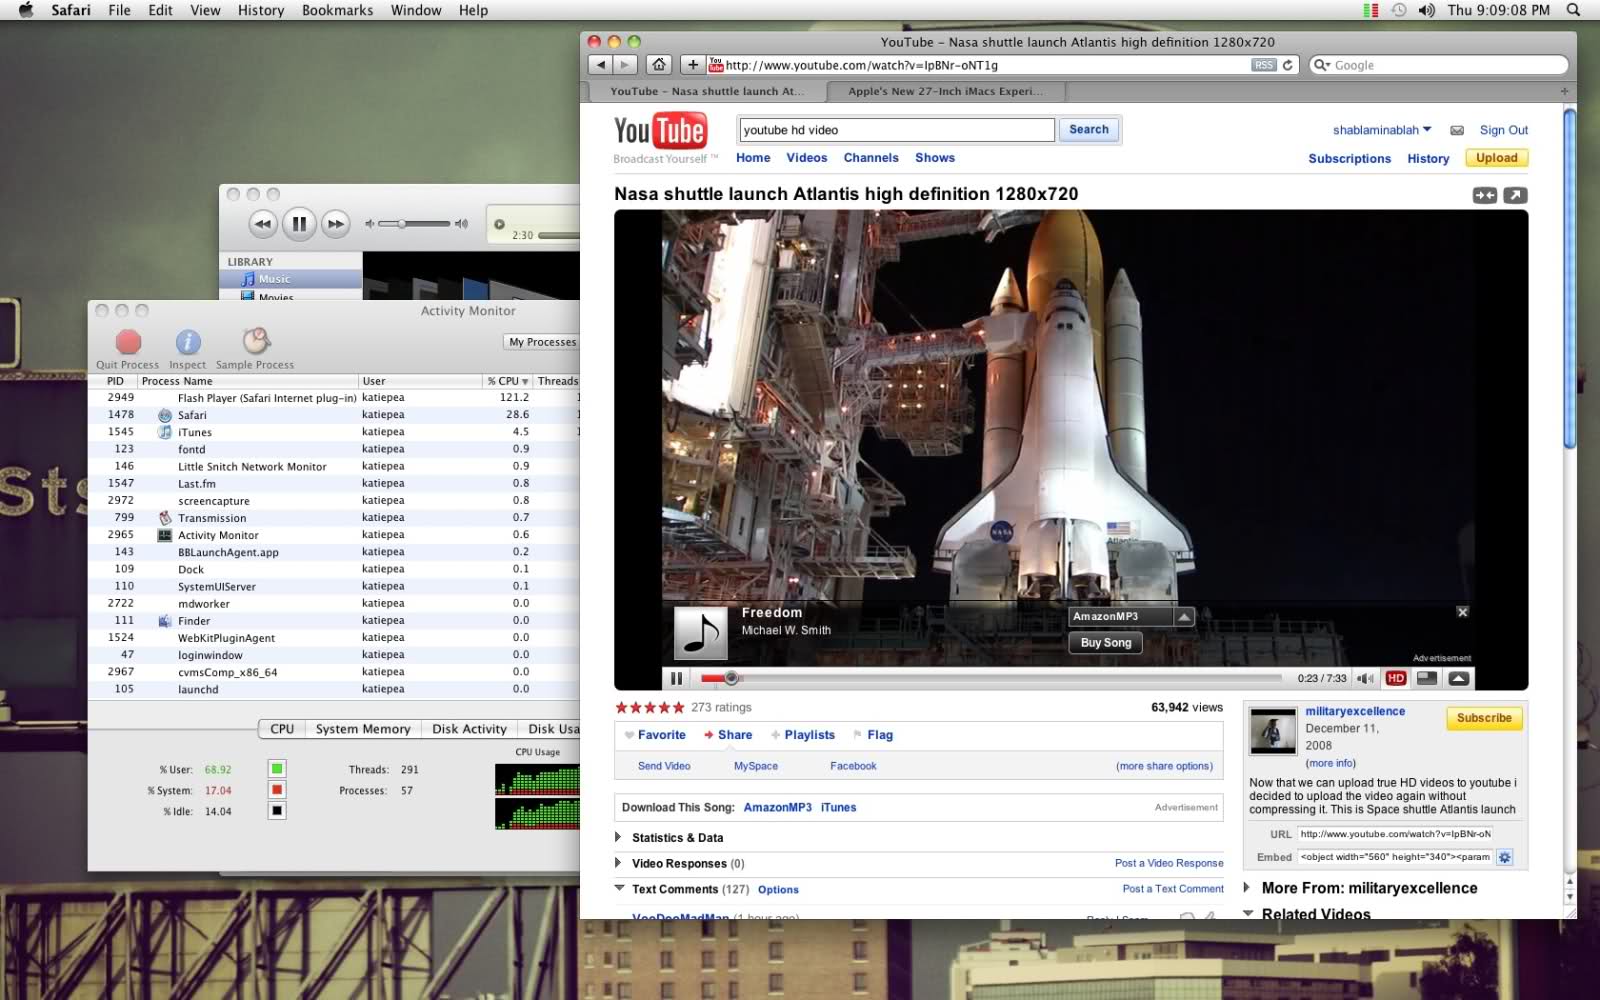The height and width of the screenshot is (1000, 1600).
Task: Select the System Memory tab in Activity Monitor
Action: click(x=363, y=729)
